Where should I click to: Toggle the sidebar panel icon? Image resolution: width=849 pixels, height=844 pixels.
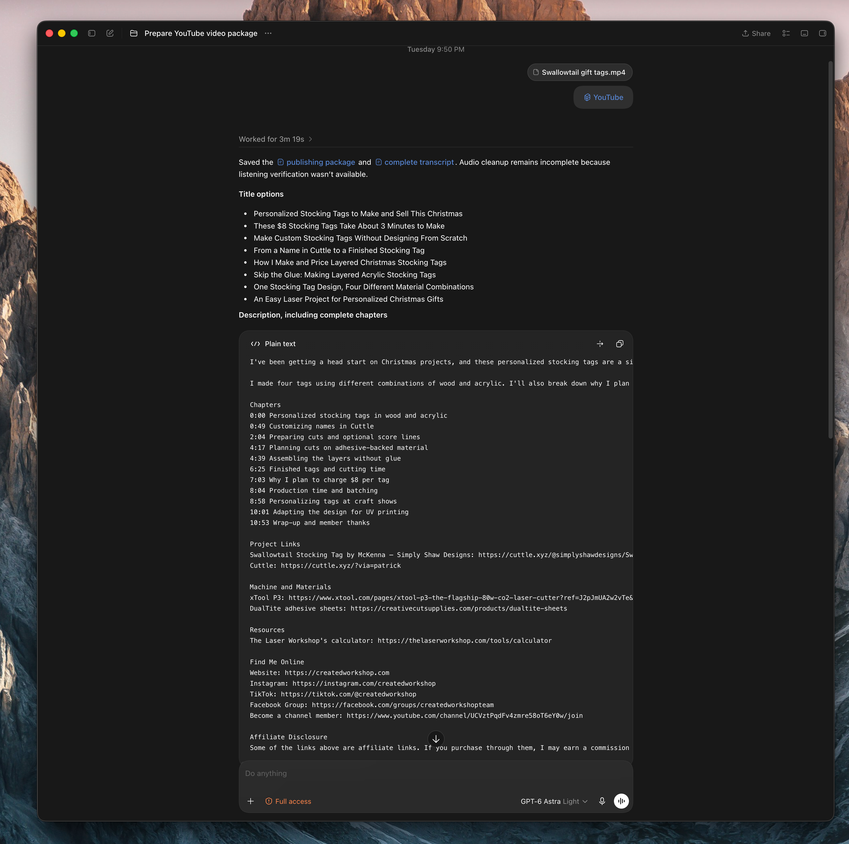pyautogui.click(x=92, y=34)
